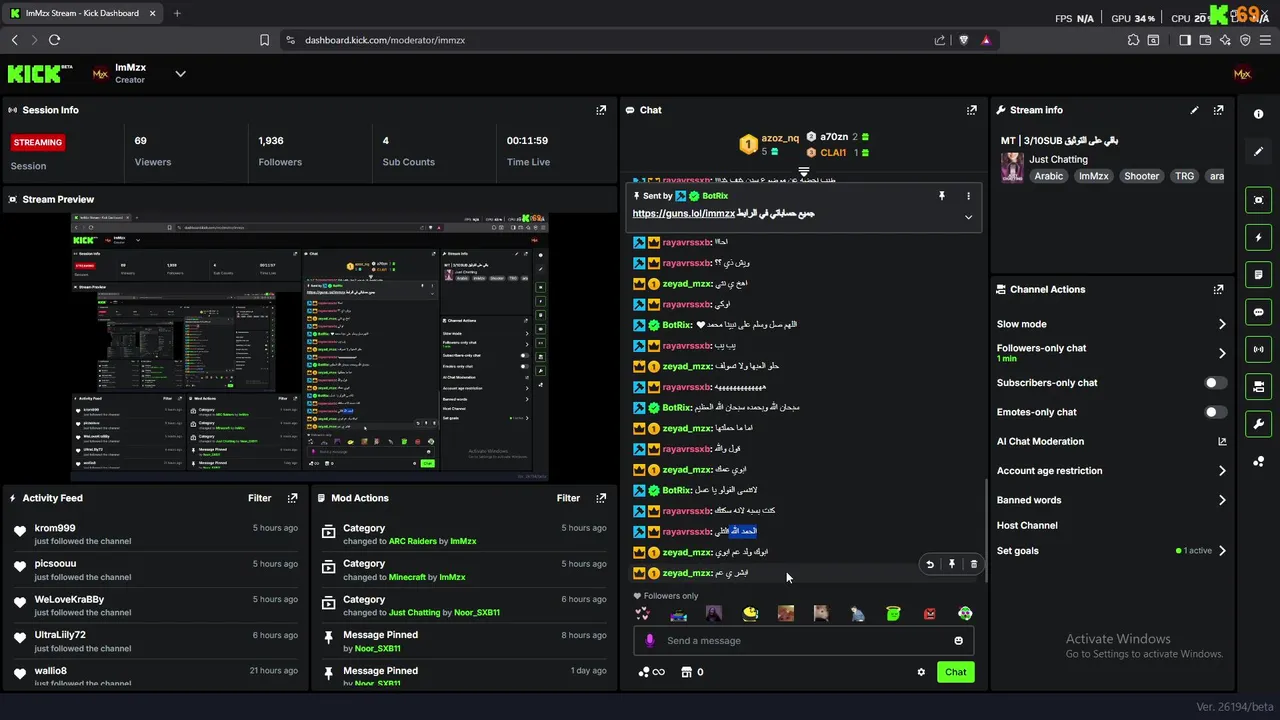Toggle the lightning bolt activity icon in sidebar

click(x=1258, y=238)
